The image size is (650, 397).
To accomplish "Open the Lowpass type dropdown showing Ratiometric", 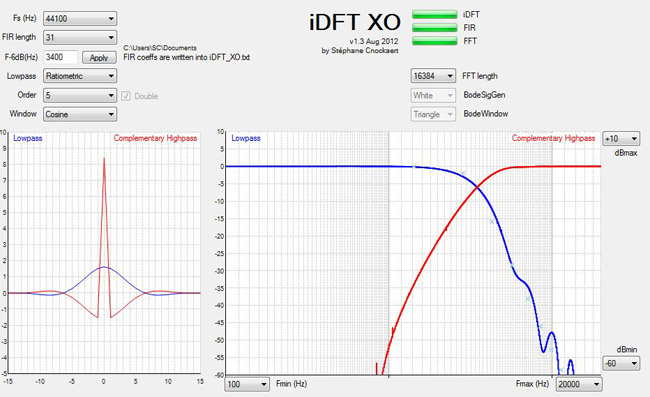I will tap(80, 76).
